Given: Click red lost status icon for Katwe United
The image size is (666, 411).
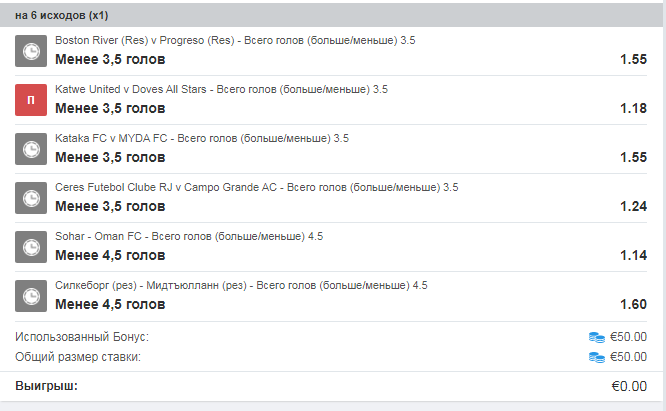Looking at the screenshot, I should coord(31,99).
